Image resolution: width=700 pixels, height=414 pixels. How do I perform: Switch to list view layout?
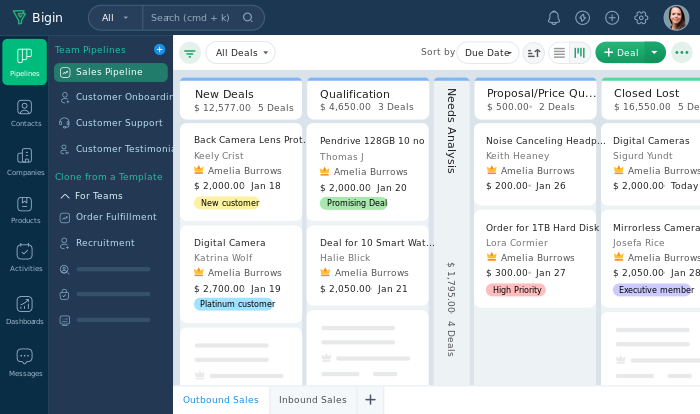click(559, 53)
